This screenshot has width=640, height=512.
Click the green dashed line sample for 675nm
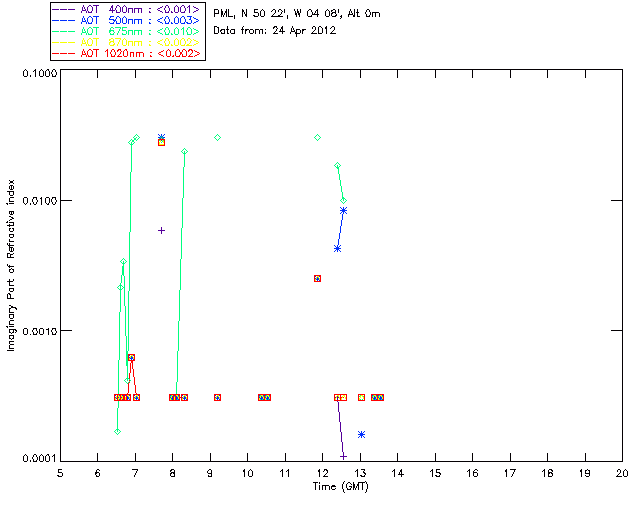(63, 31)
